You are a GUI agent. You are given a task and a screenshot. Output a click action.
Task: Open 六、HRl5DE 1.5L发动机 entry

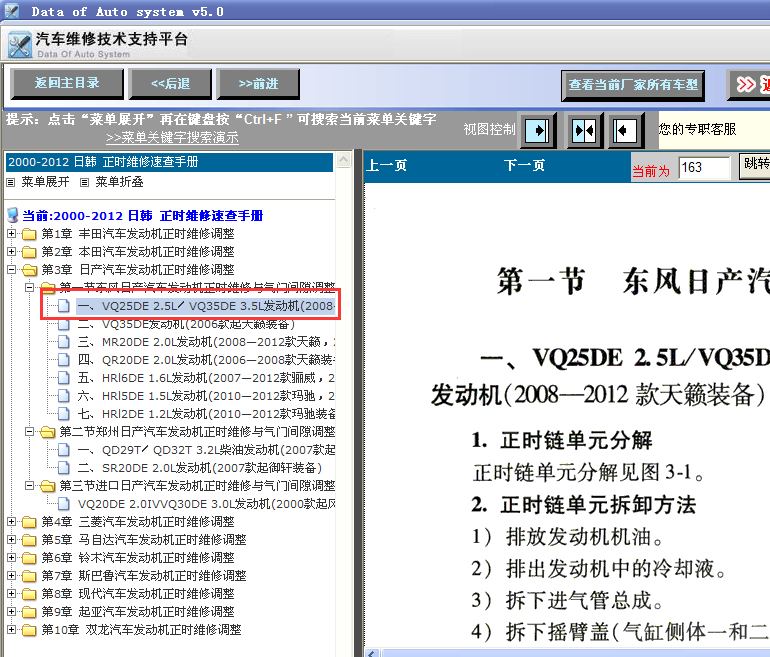[x=206, y=396]
